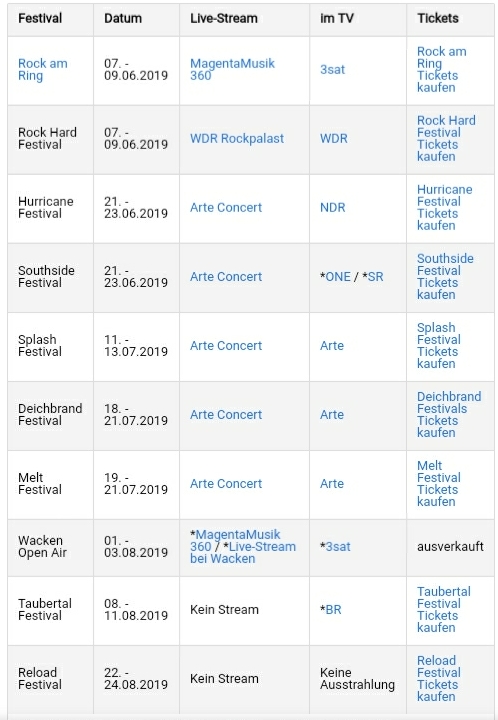Open Reload Festival Tickets kaufen link
Screen dimensions: 498x720
[x=439, y=679]
